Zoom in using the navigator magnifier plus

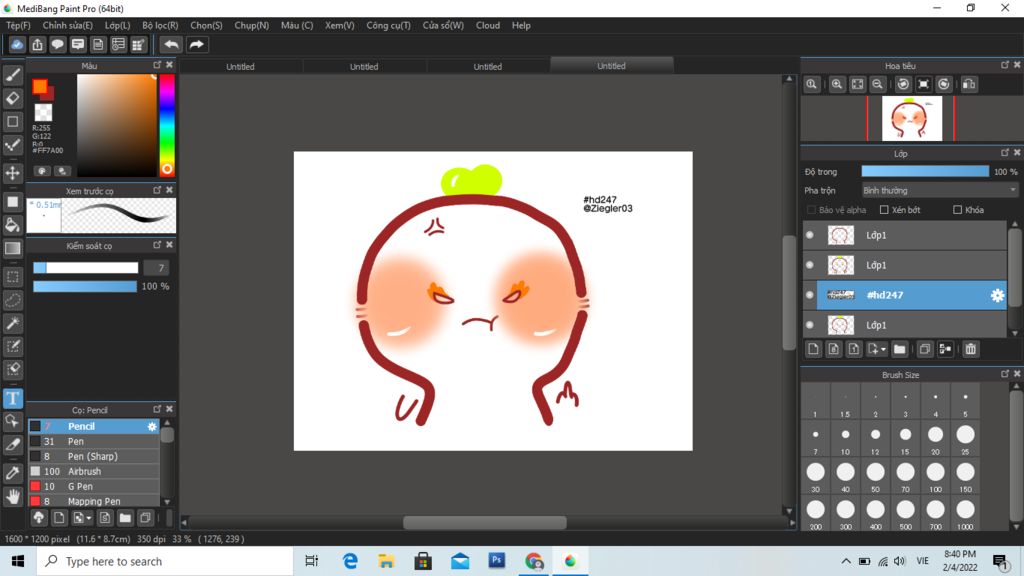[x=837, y=84]
